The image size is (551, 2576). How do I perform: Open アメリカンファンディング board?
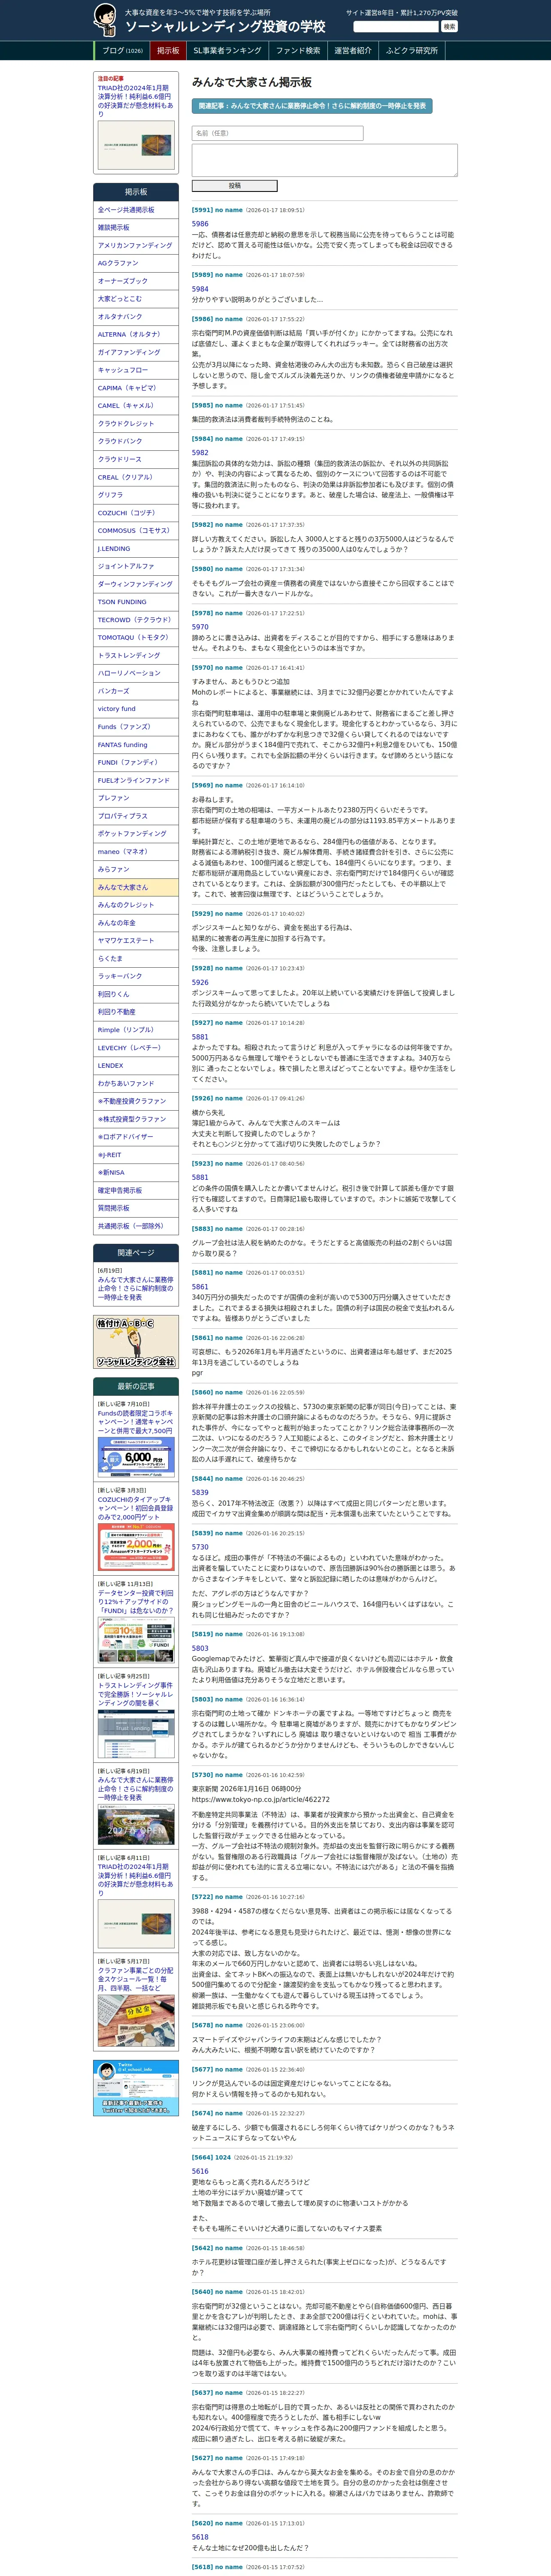click(136, 246)
